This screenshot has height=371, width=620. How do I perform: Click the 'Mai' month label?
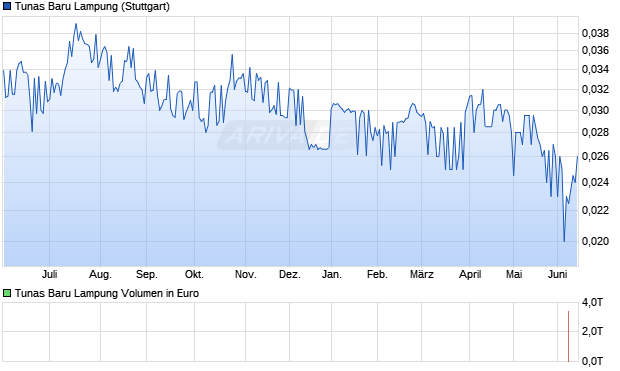pos(514,274)
